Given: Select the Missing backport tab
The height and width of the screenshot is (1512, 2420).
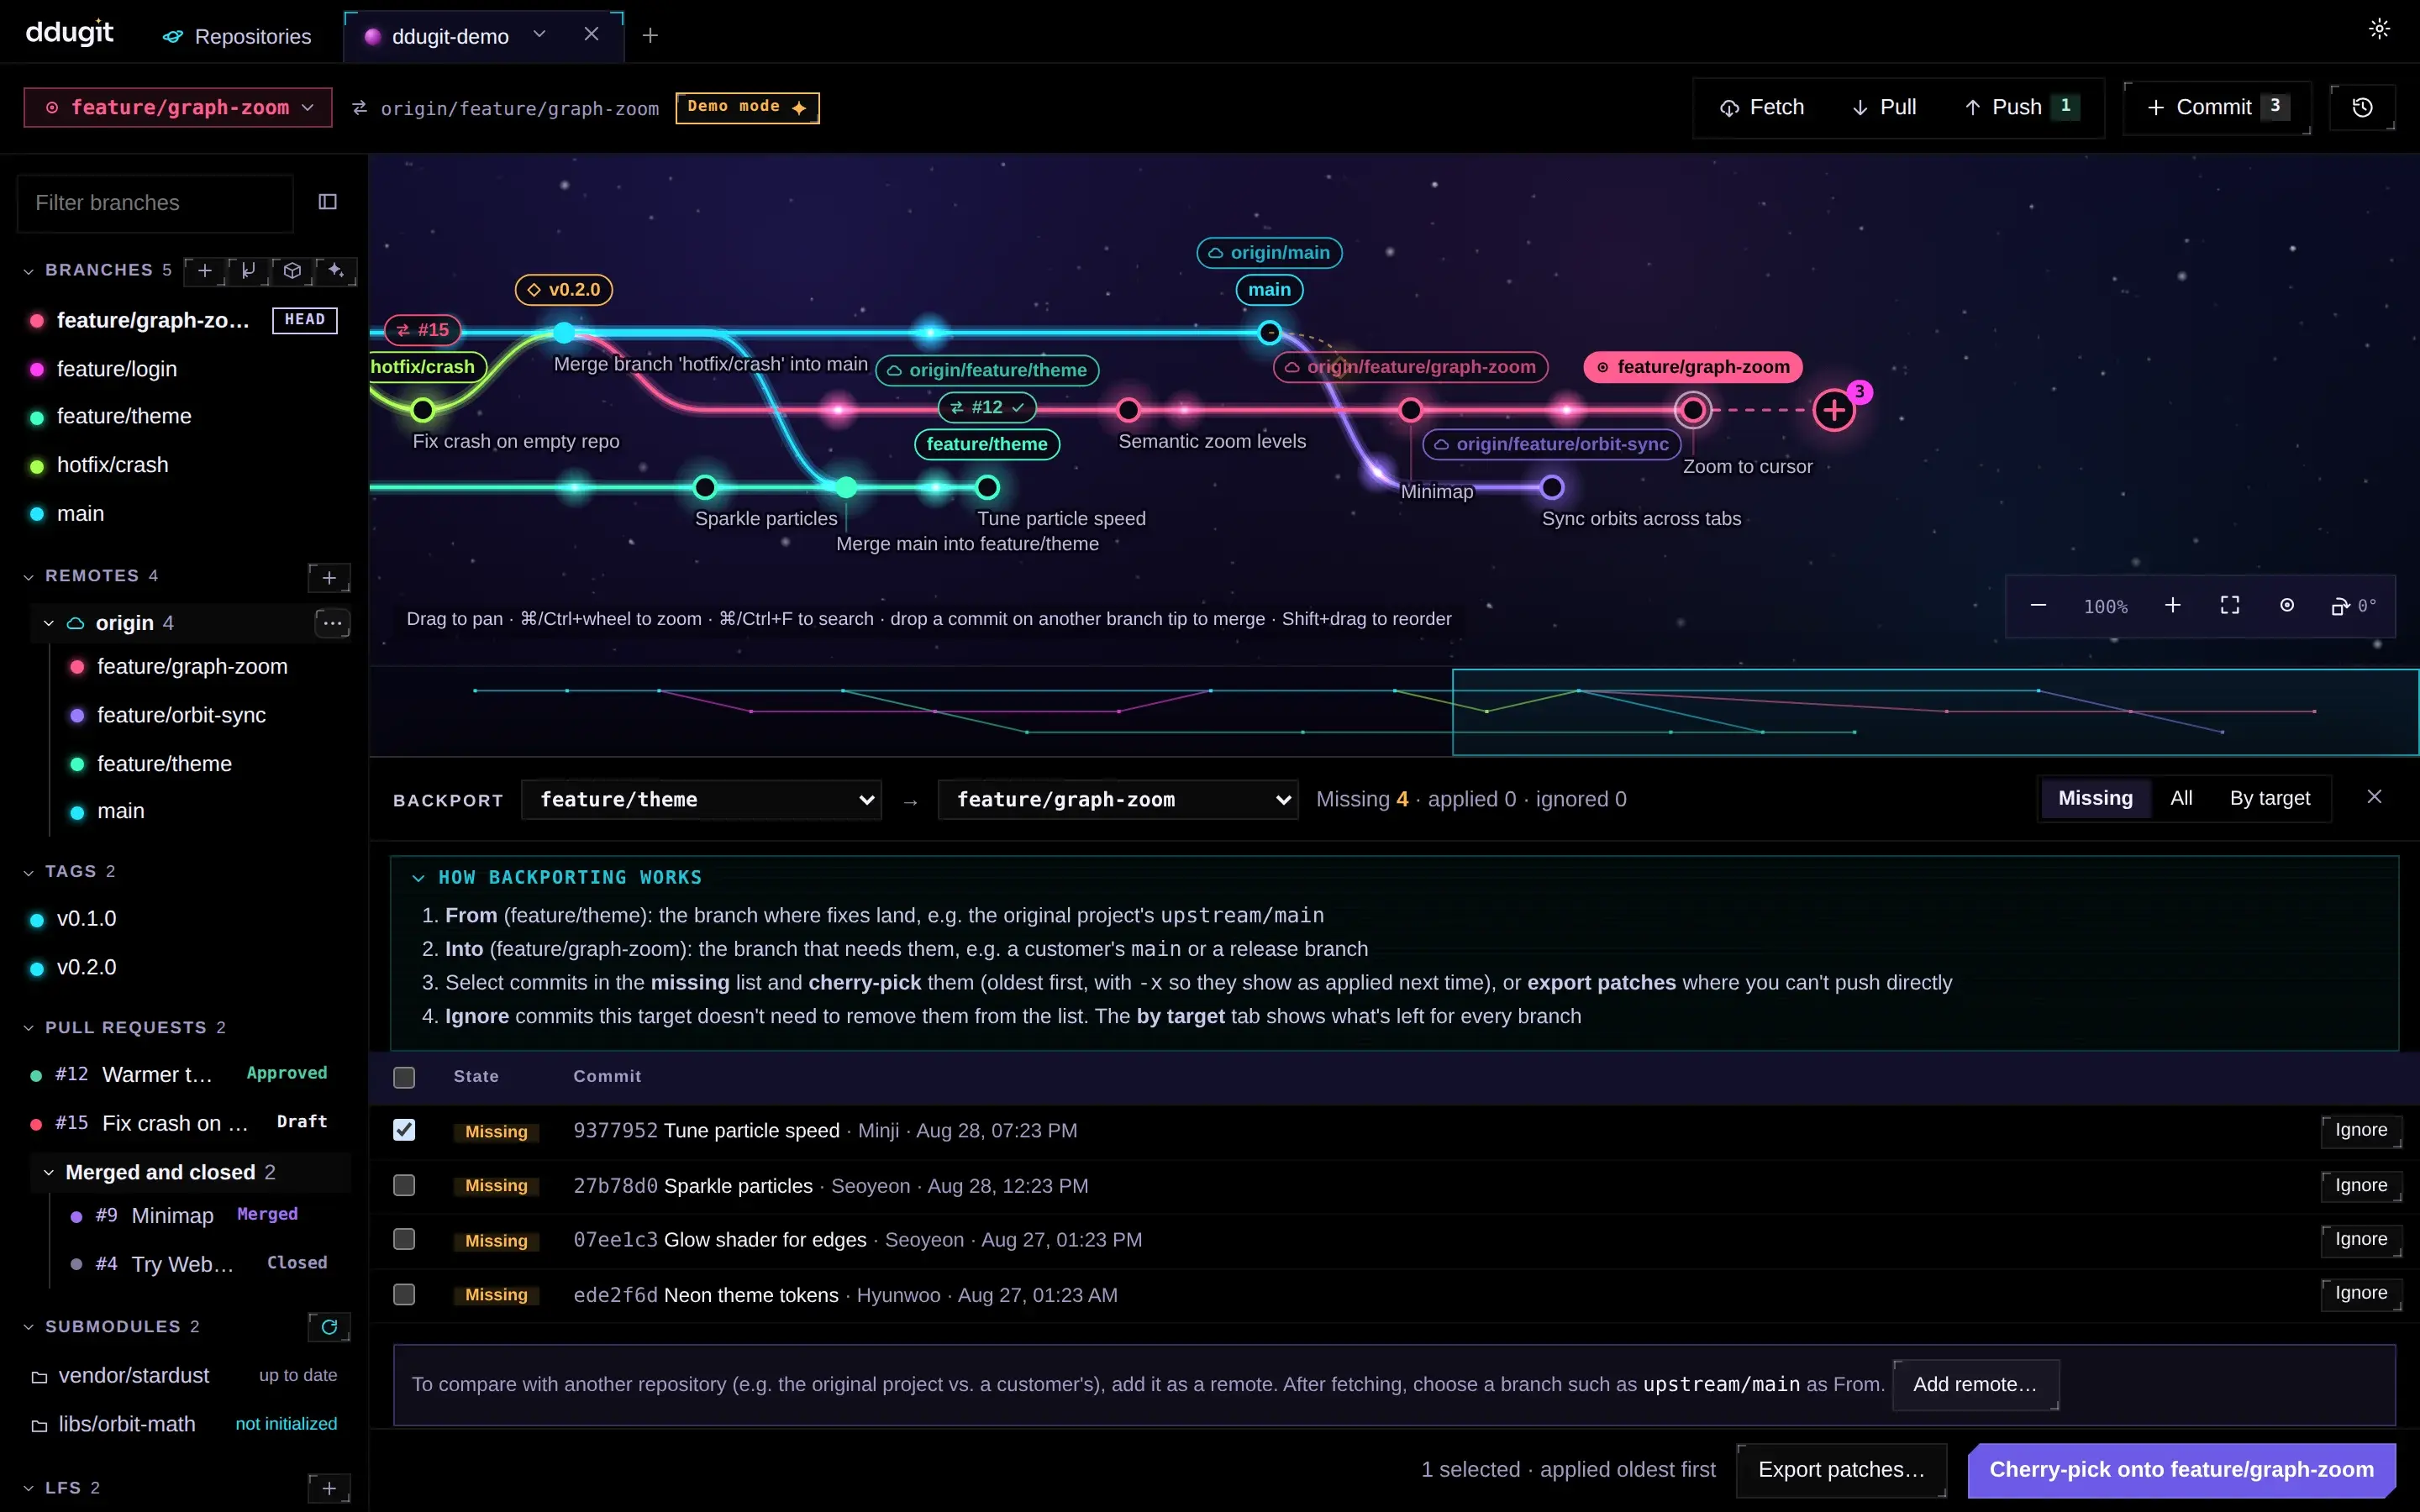Looking at the screenshot, I should pos(2095,798).
